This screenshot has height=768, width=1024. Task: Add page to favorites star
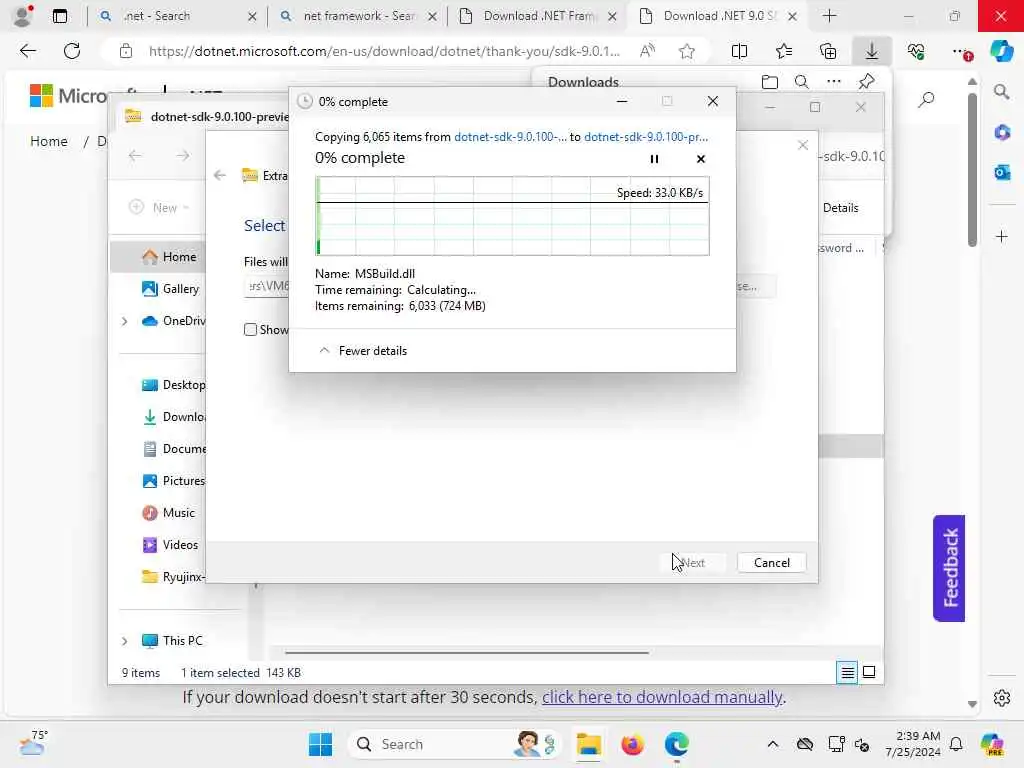point(686,51)
